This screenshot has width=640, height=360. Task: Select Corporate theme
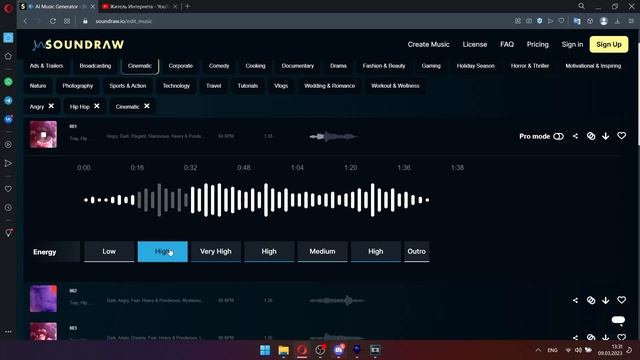pos(181,66)
